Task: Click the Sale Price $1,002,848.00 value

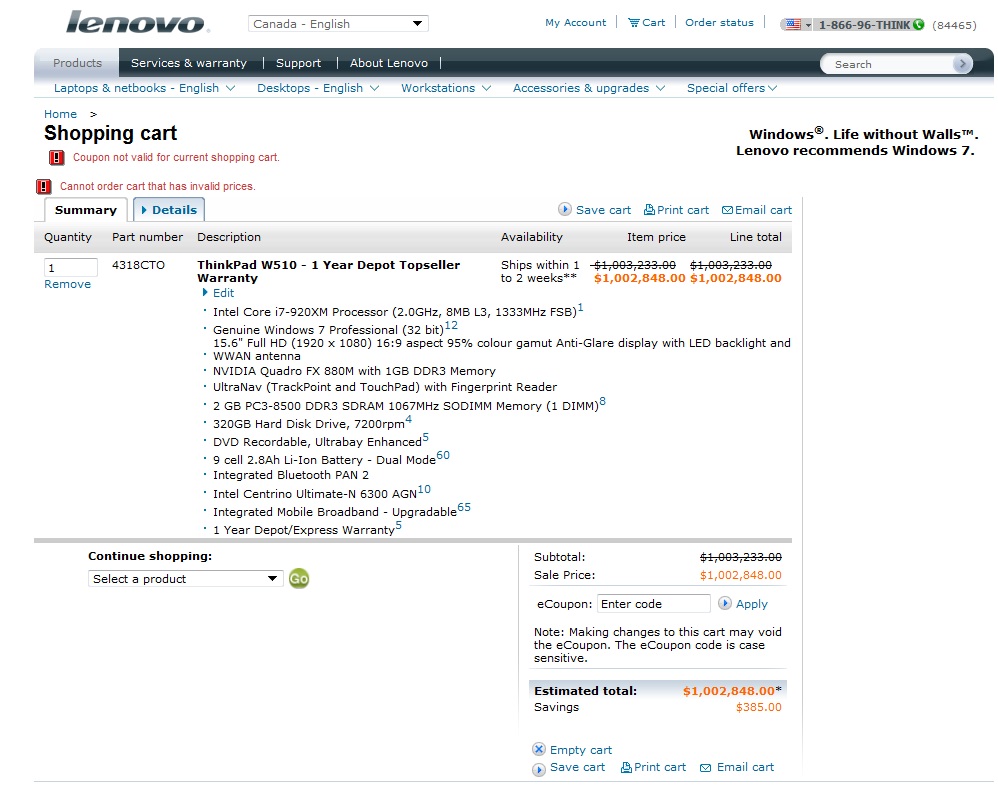Action: [741, 575]
